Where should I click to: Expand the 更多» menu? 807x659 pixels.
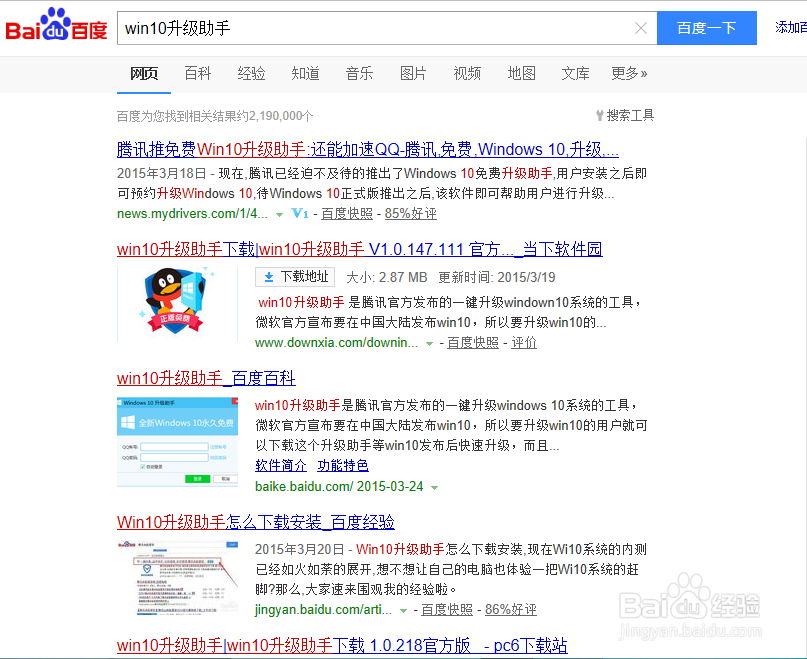tap(629, 74)
